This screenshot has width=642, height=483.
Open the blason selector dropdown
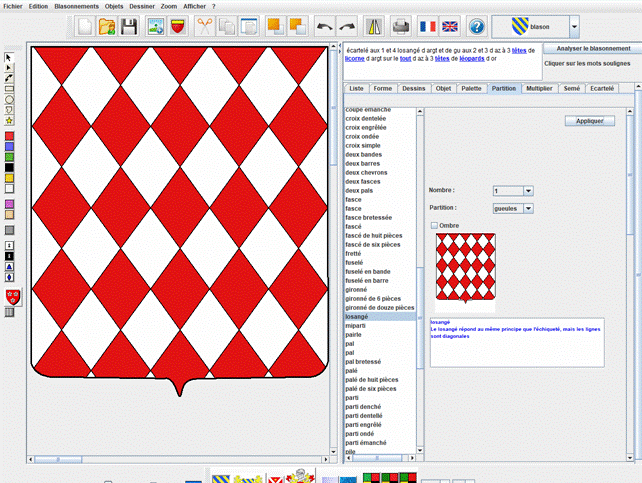(x=575, y=25)
